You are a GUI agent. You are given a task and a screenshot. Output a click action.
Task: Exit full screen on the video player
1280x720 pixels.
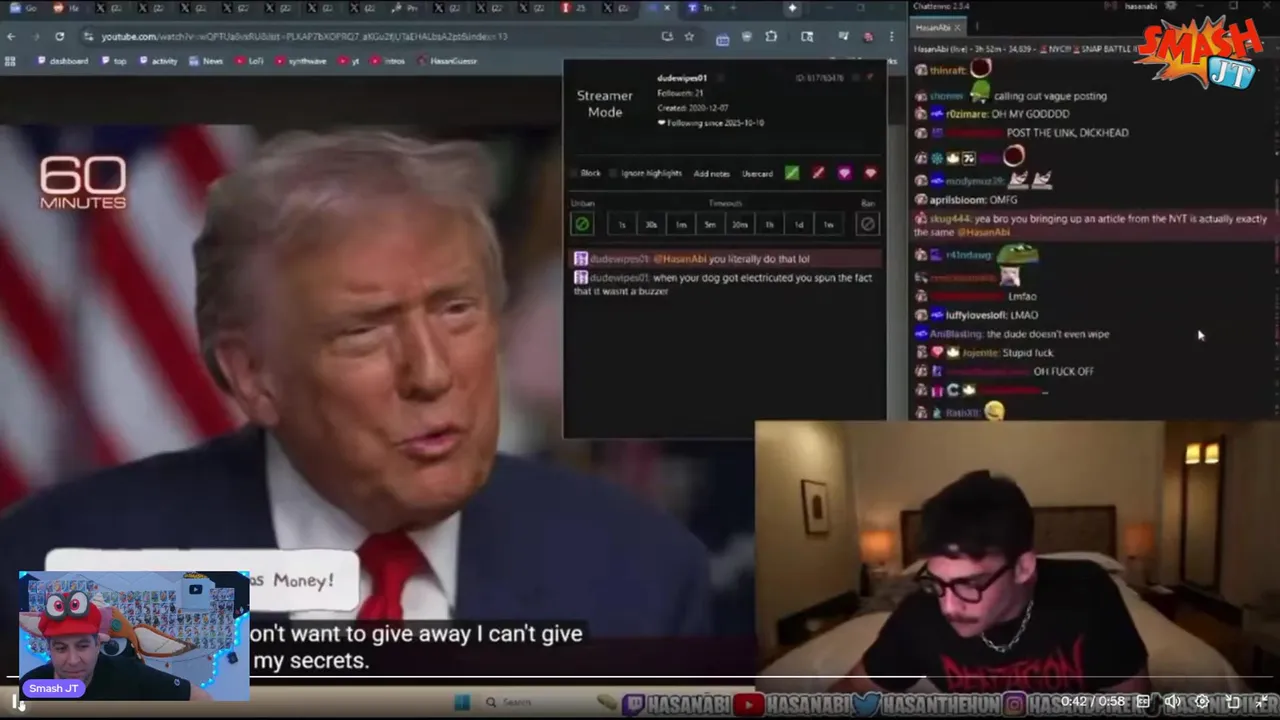1262,702
